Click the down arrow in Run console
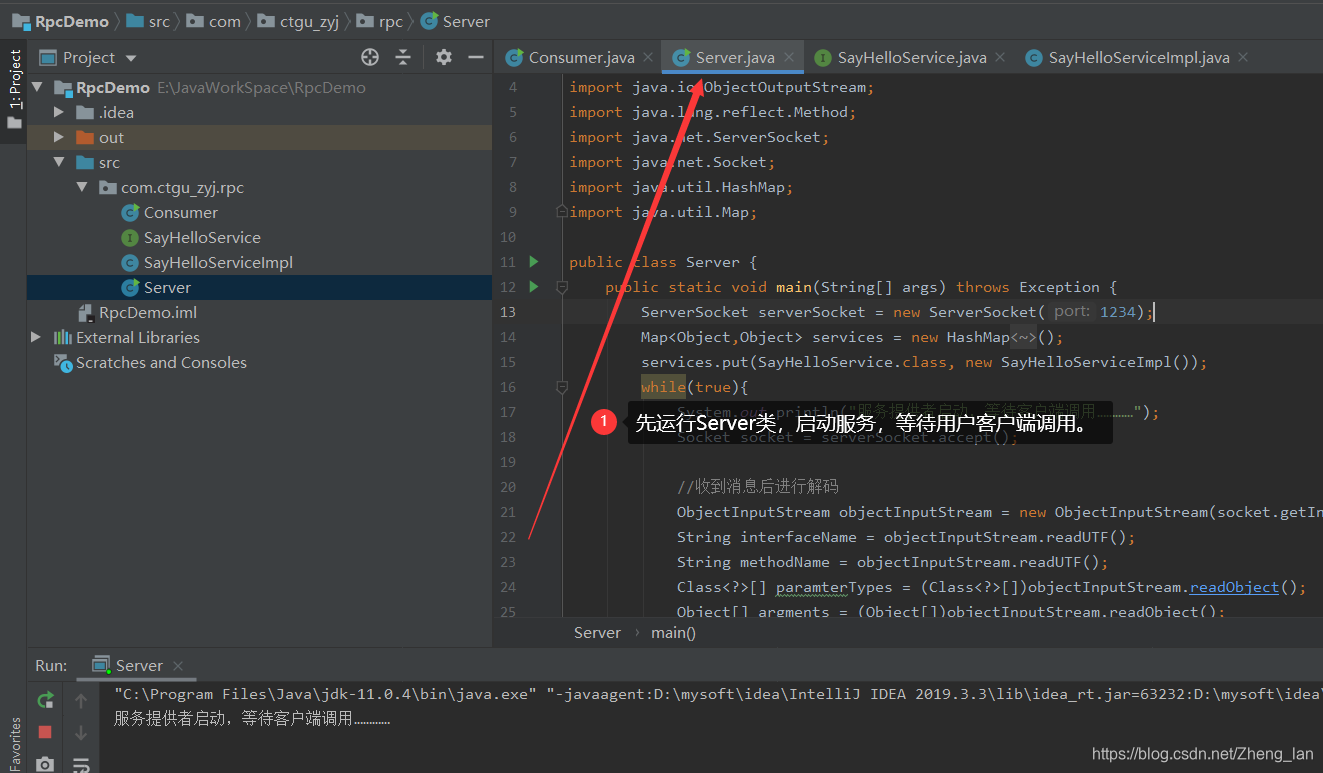Screen dimensions: 1323x773 click(81, 733)
